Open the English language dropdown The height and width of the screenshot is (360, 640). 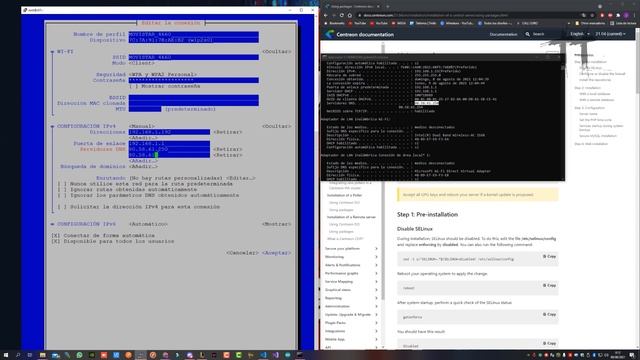tap(580, 34)
